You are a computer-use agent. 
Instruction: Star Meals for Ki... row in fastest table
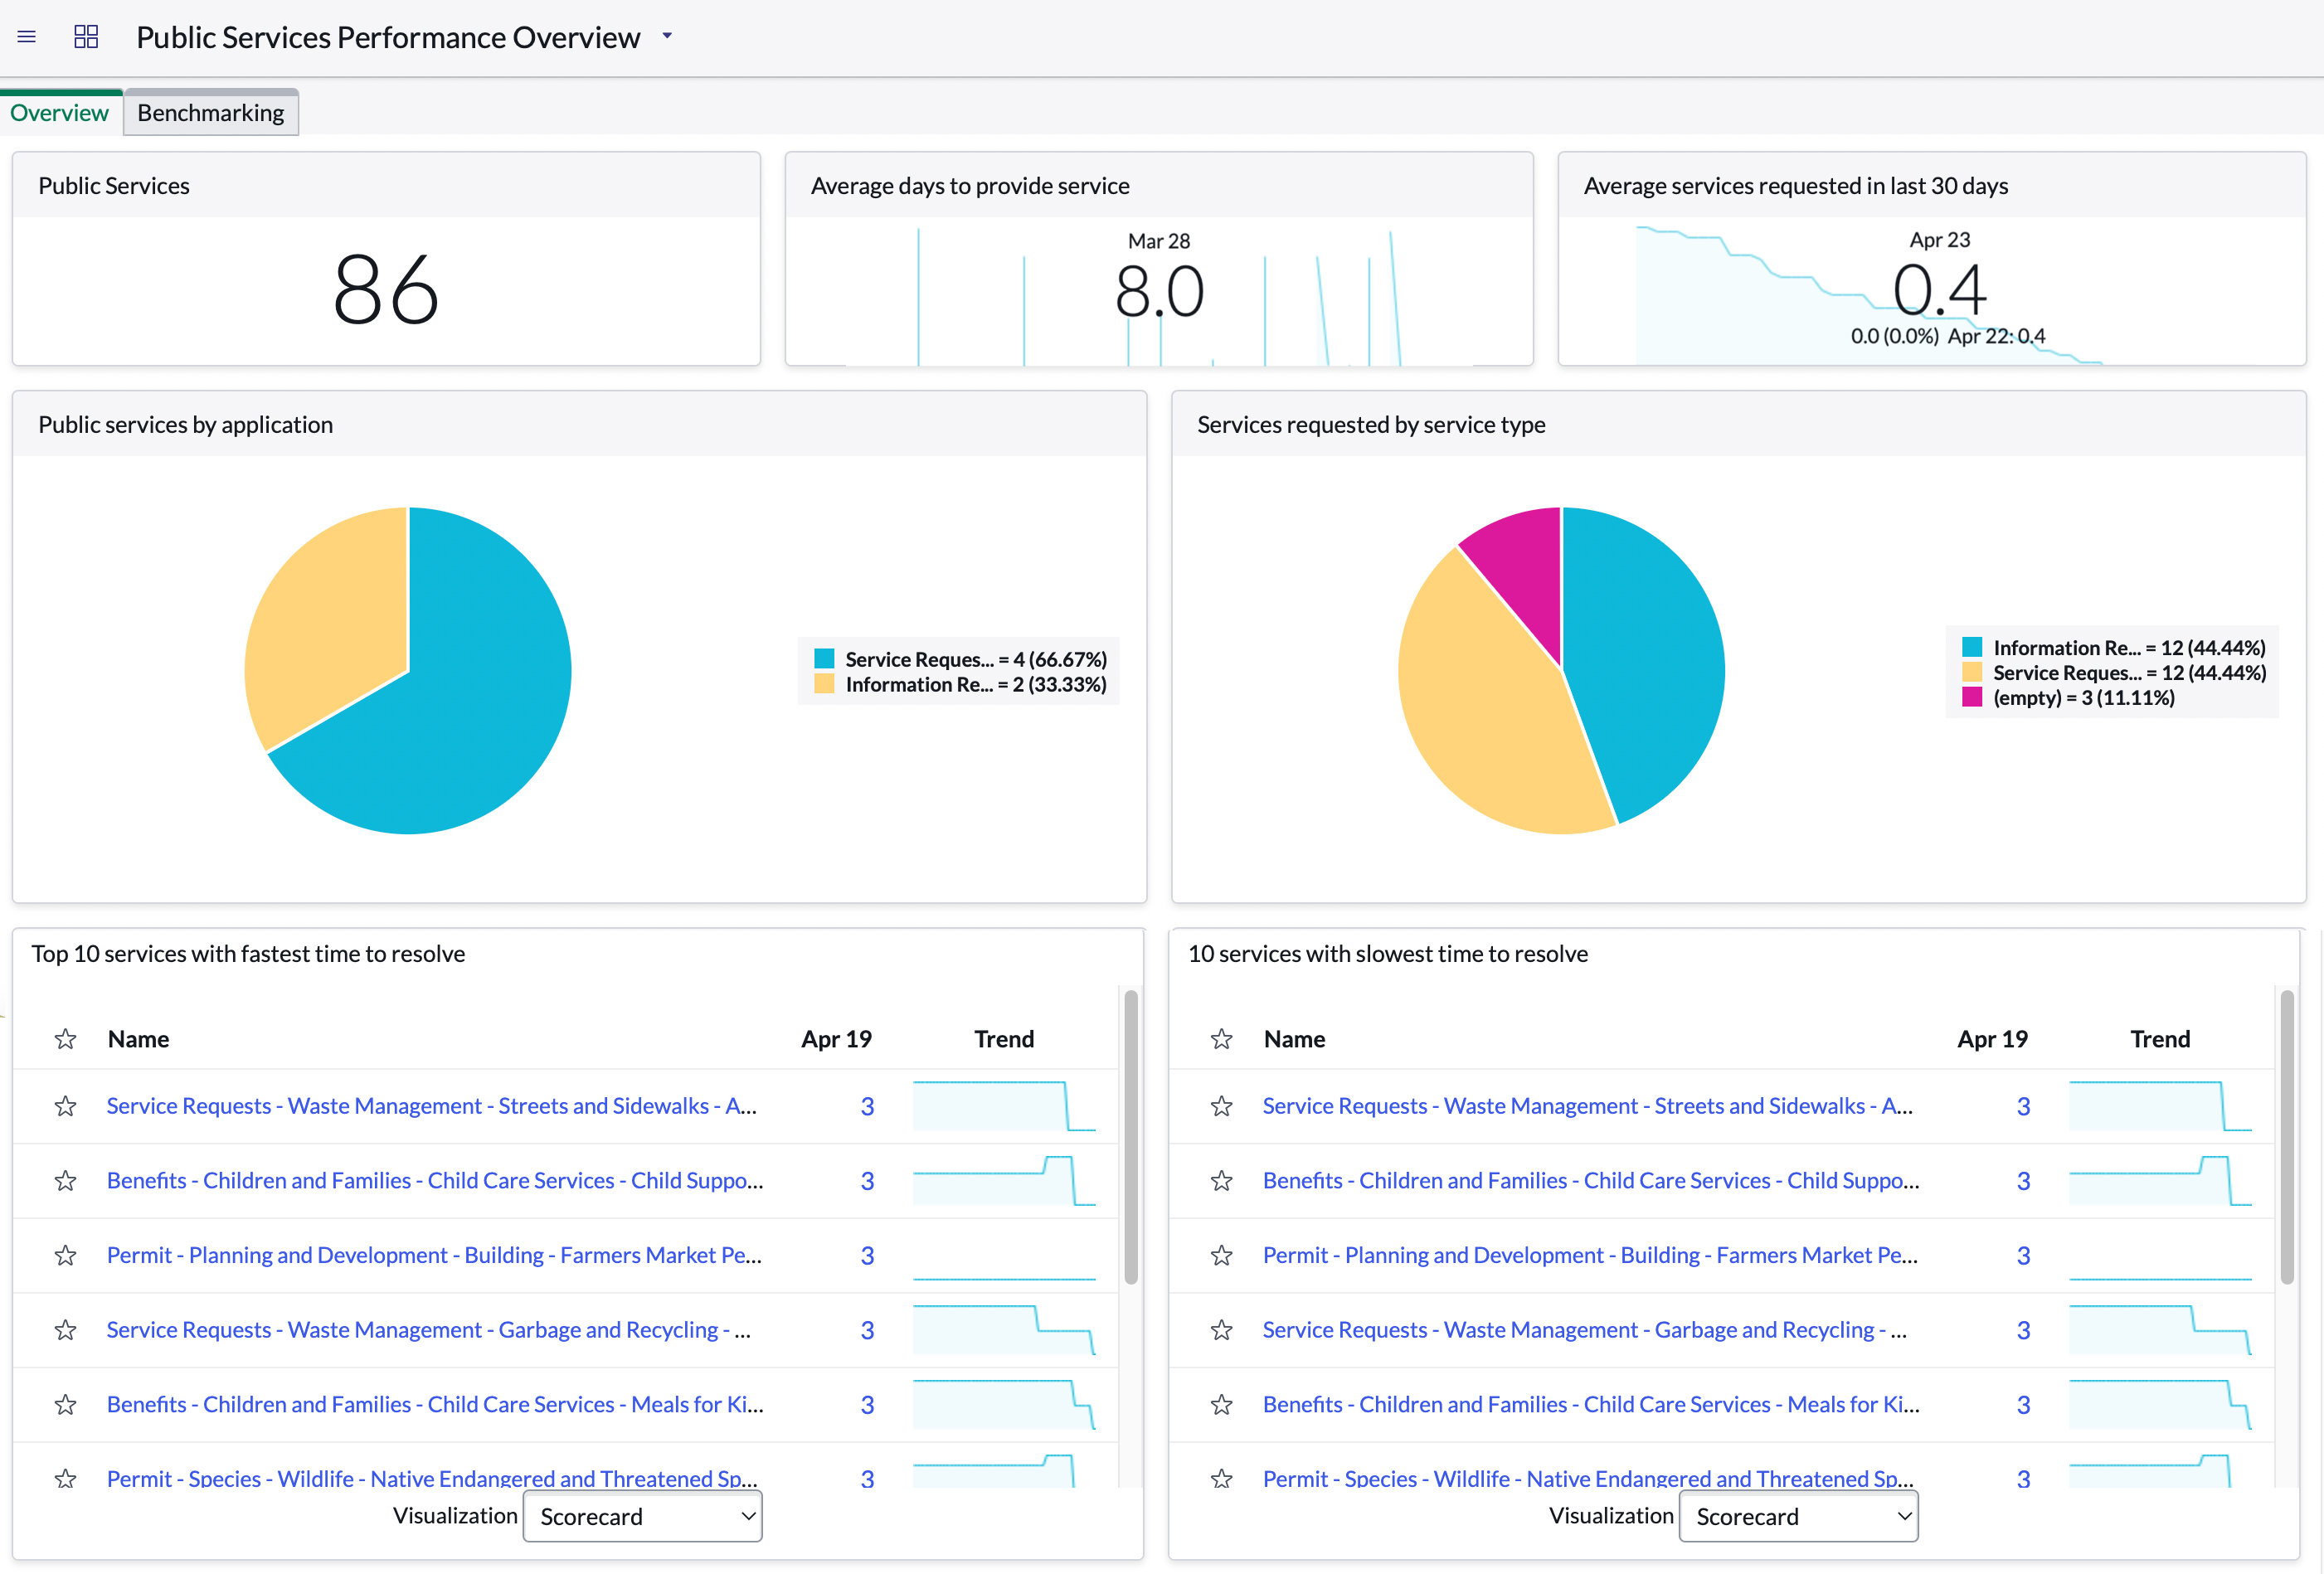[x=66, y=1405]
